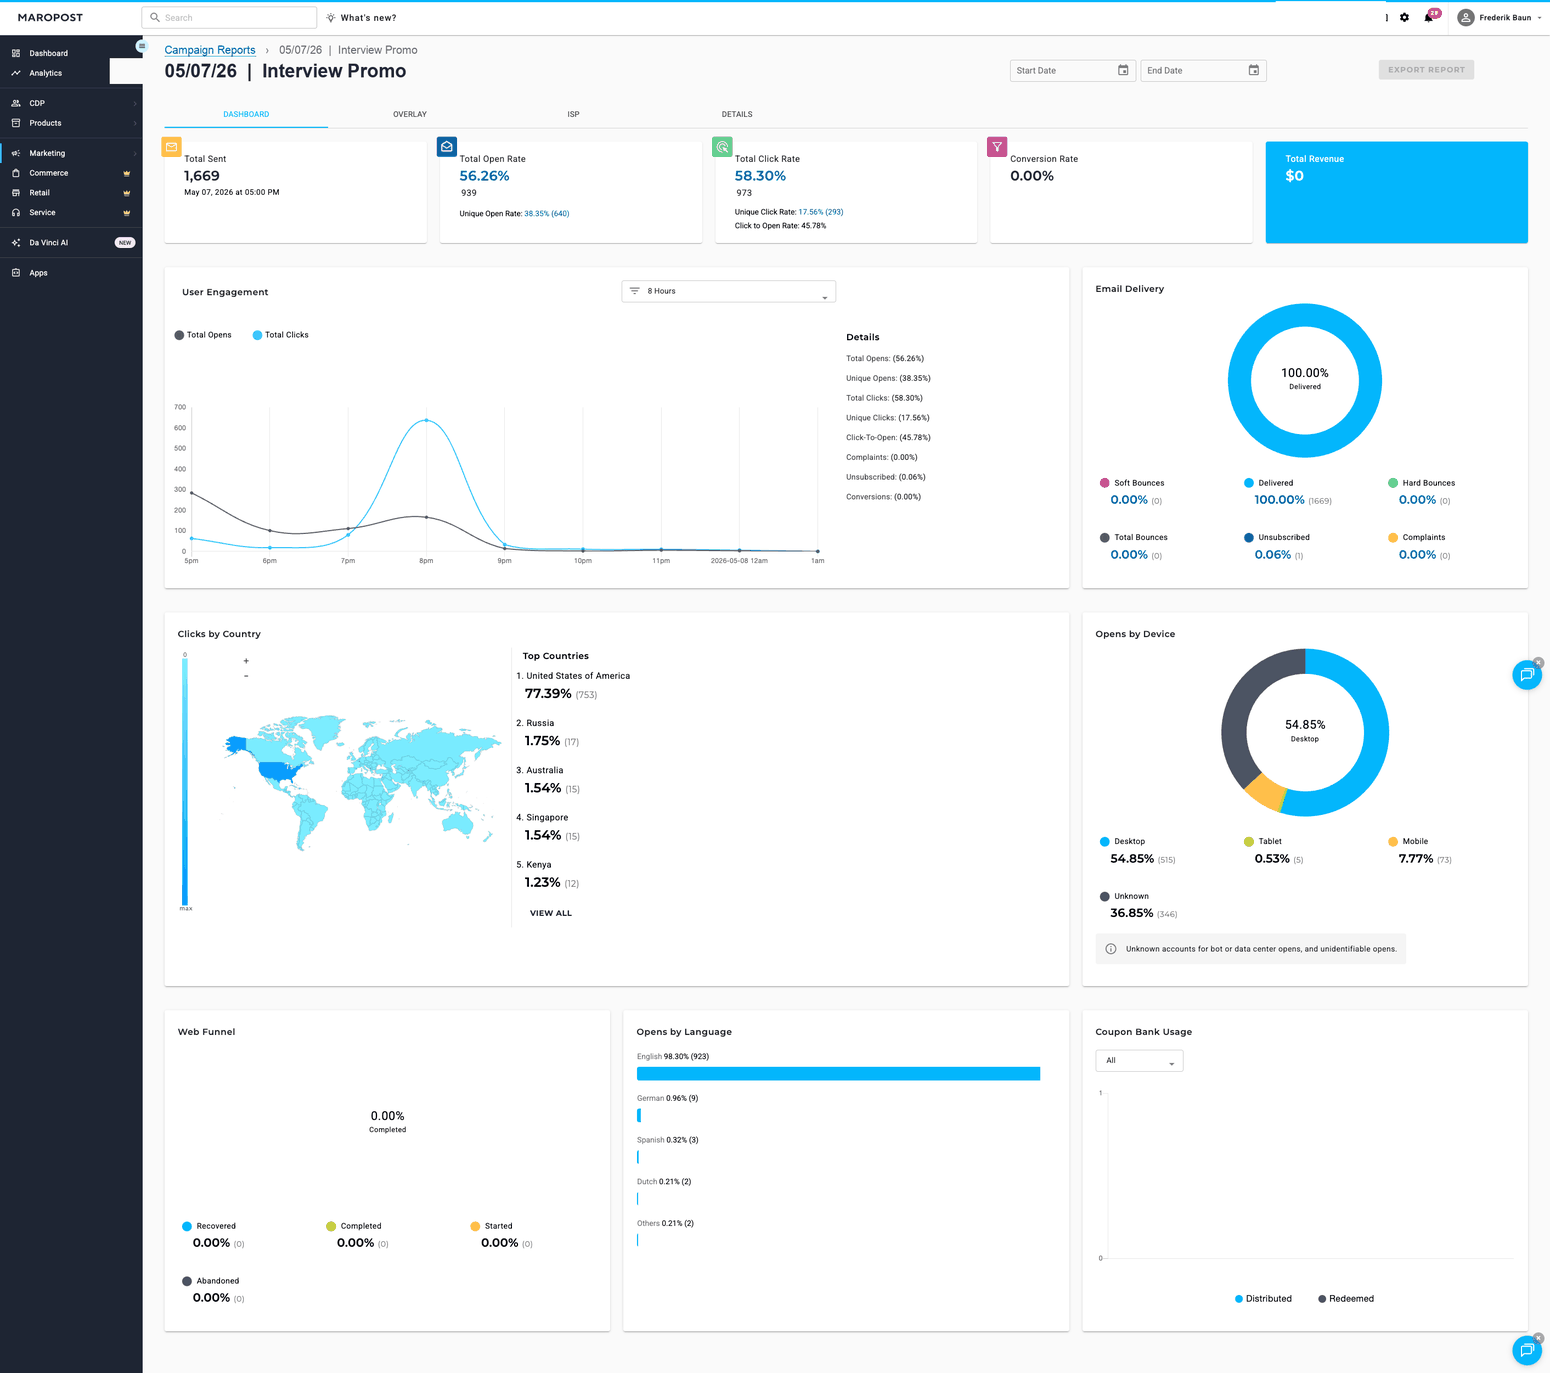Open unique click rate 17.56% (293) link
The width and height of the screenshot is (1550, 1373).
[x=821, y=212]
